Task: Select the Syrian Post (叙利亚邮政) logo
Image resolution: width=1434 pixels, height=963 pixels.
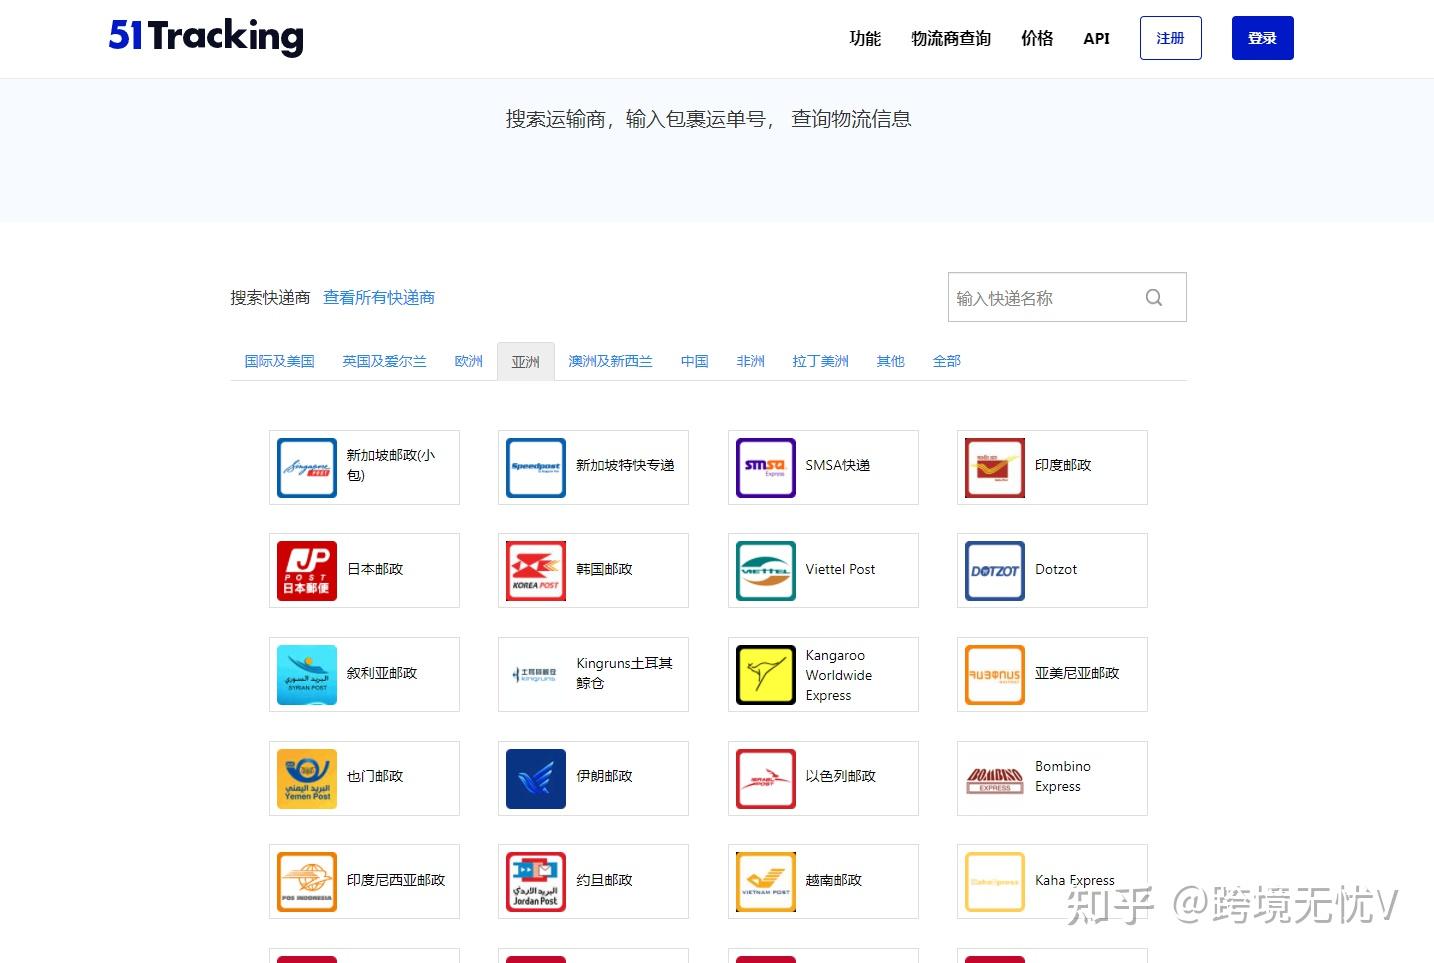Action: [x=307, y=675]
